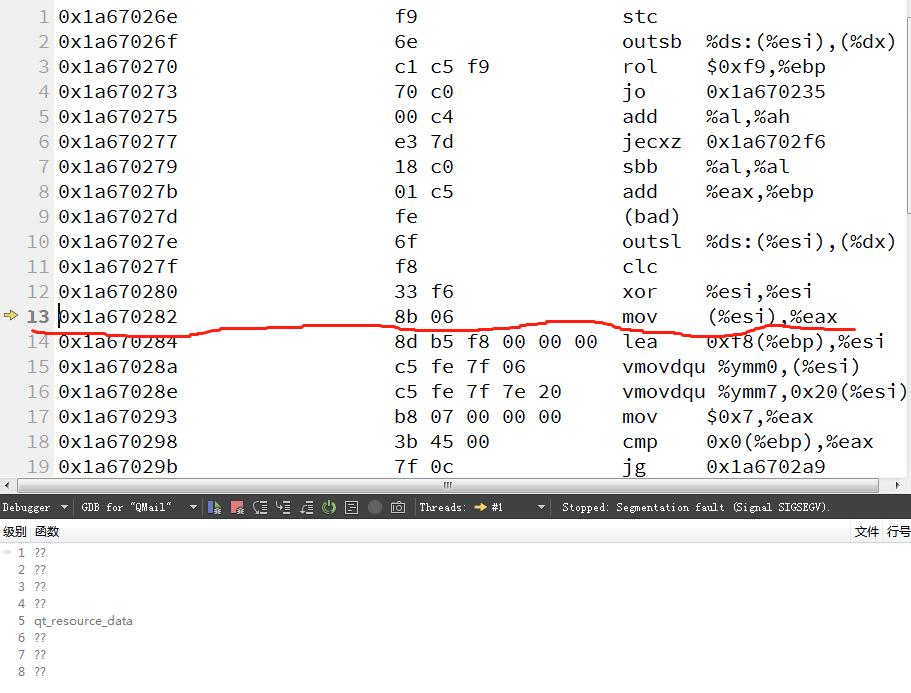Toggle operate-by-instruction mode icon
The width and height of the screenshot is (911, 693).
[352, 508]
